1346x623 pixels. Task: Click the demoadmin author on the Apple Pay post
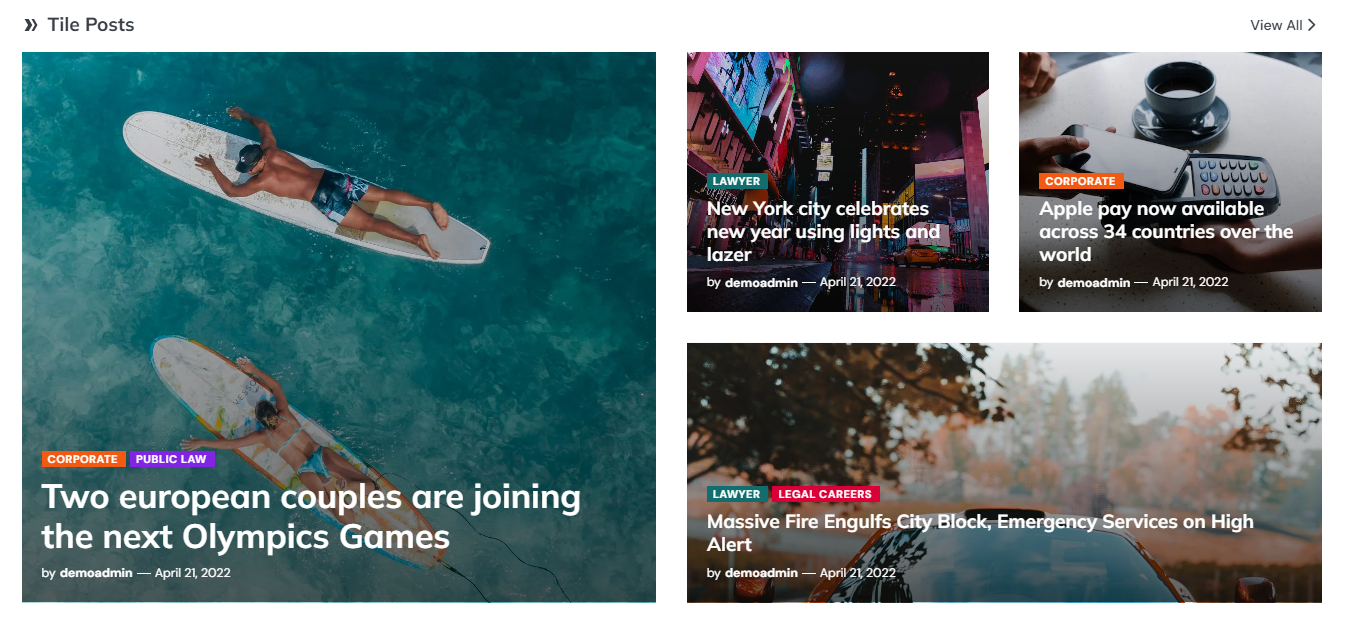(x=1094, y=282)
